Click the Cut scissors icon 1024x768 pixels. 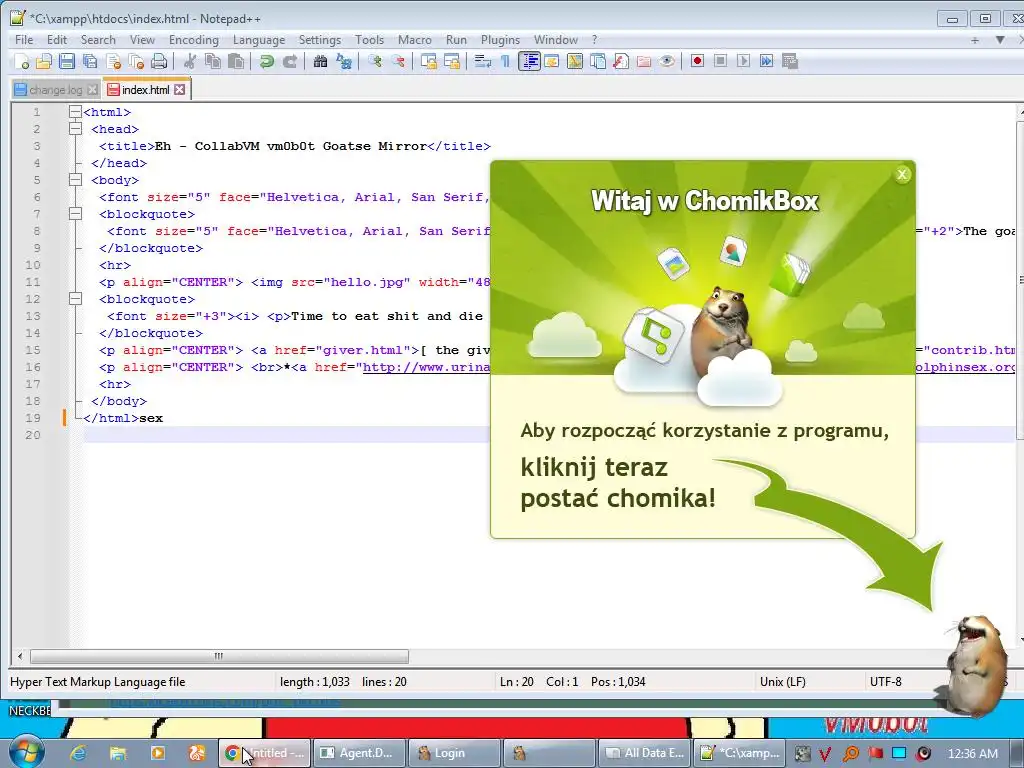tap(189, 61)
